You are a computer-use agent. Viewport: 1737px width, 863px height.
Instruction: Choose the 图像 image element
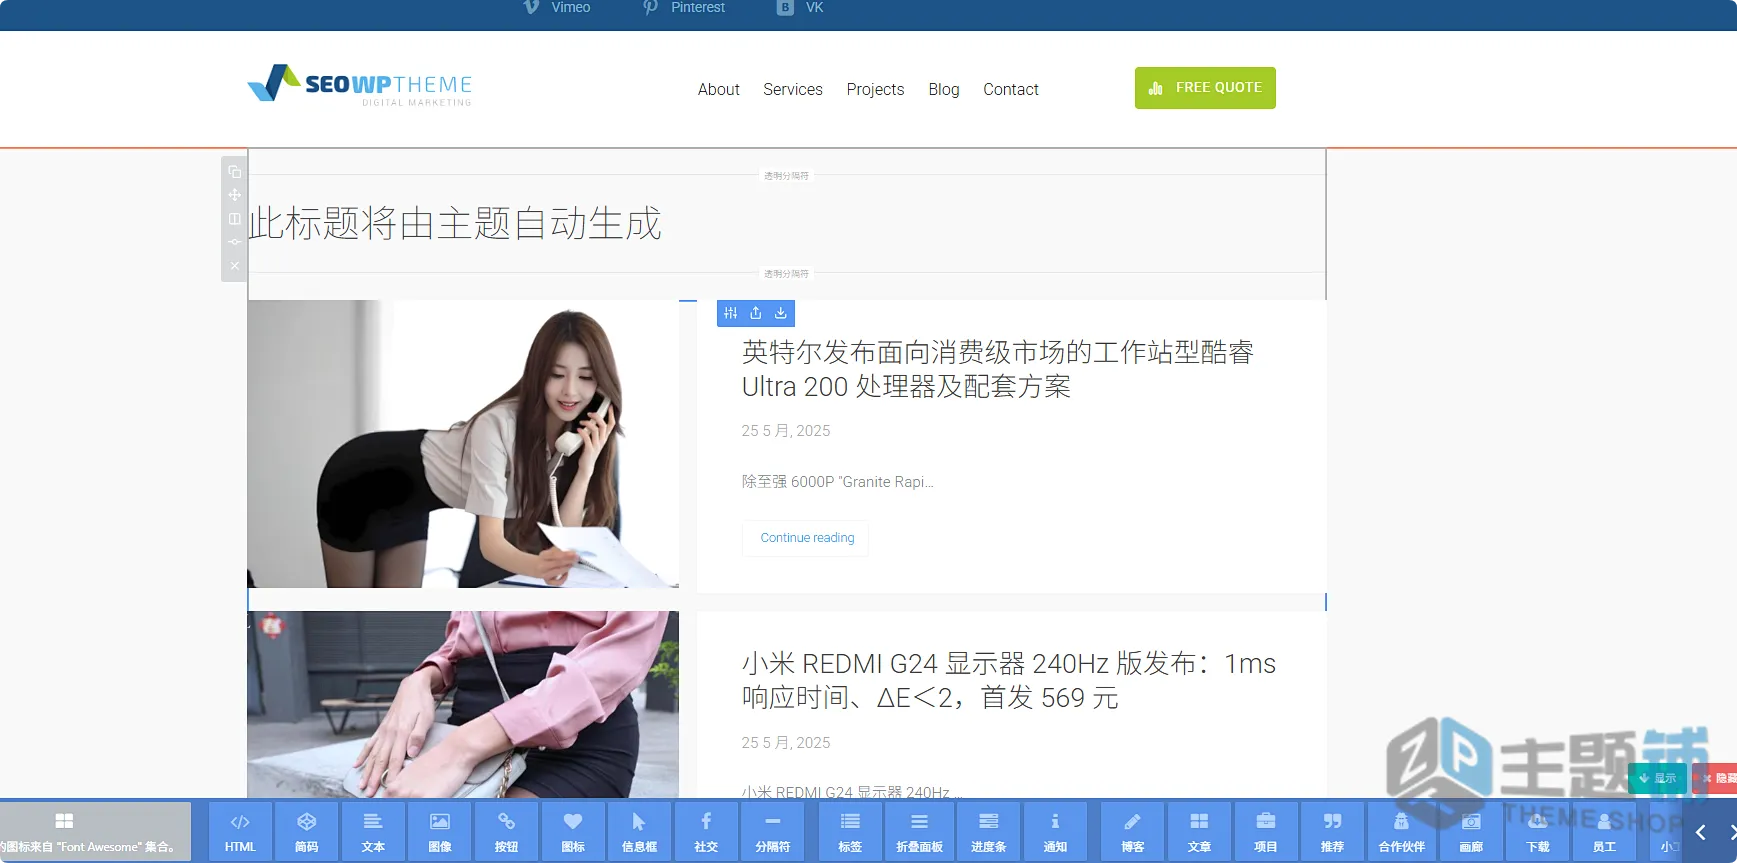(x=440, y=831)
